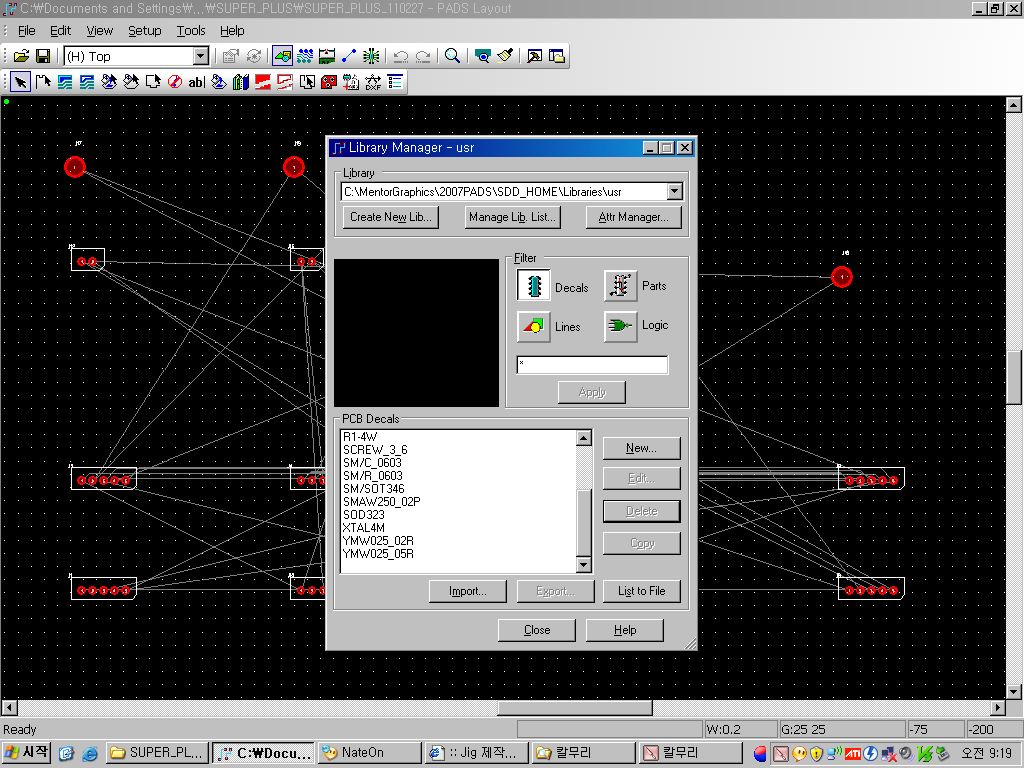Select YMW025_05R in the decals list

pyautogui.click(x=378, y=554)
